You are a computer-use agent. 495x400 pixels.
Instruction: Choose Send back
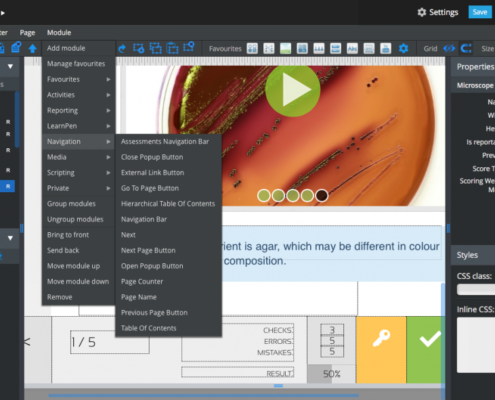pos(79,250)
